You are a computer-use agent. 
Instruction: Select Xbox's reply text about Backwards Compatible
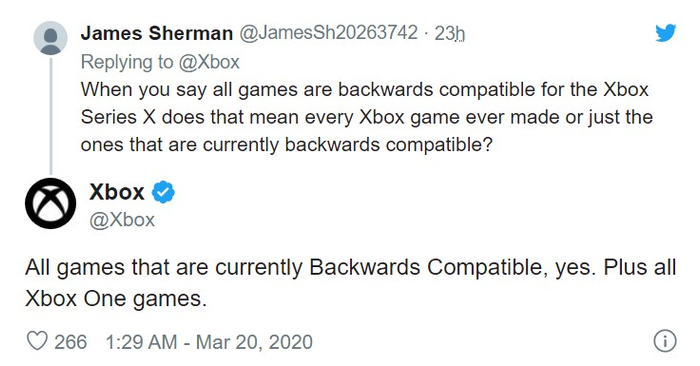(x=350, y=283)
